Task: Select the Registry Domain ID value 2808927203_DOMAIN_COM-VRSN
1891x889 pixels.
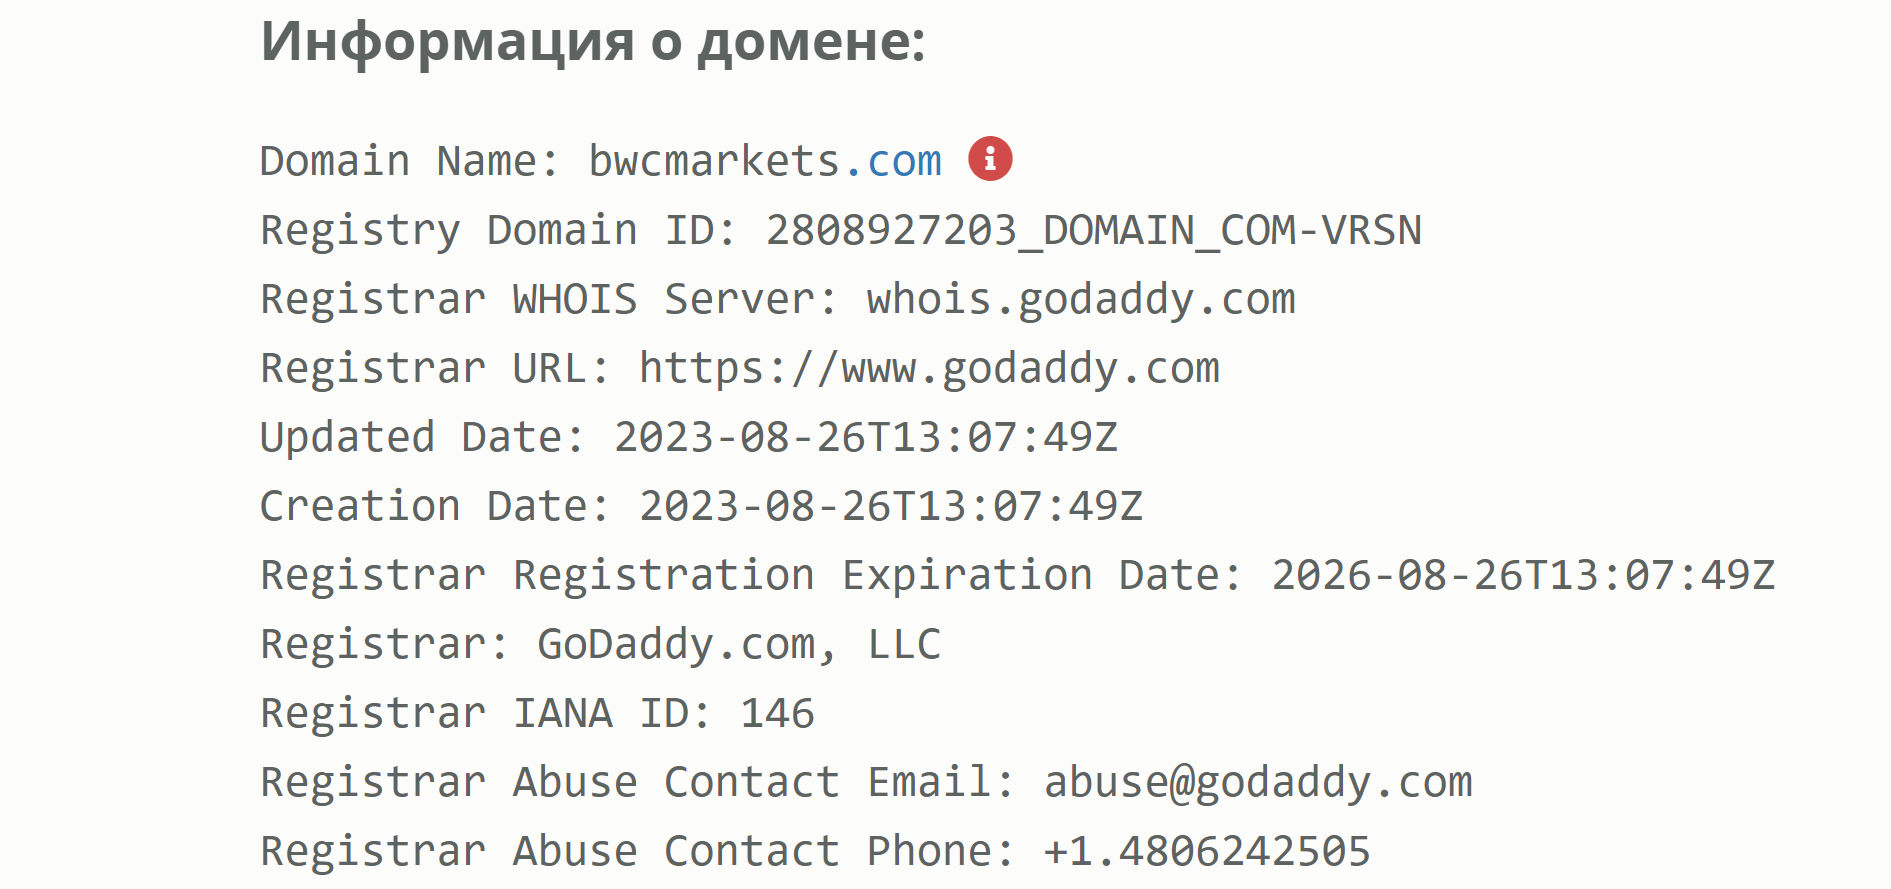Action: 1093,231
